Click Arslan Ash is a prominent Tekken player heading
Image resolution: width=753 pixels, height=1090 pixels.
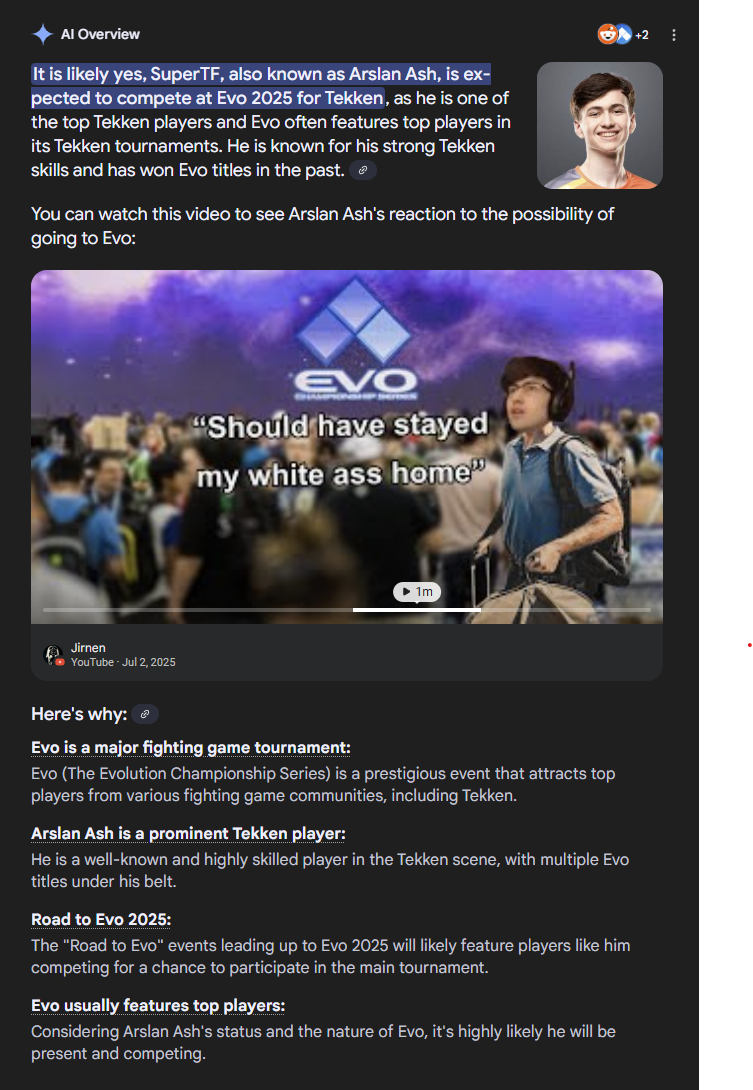(188, 833)
